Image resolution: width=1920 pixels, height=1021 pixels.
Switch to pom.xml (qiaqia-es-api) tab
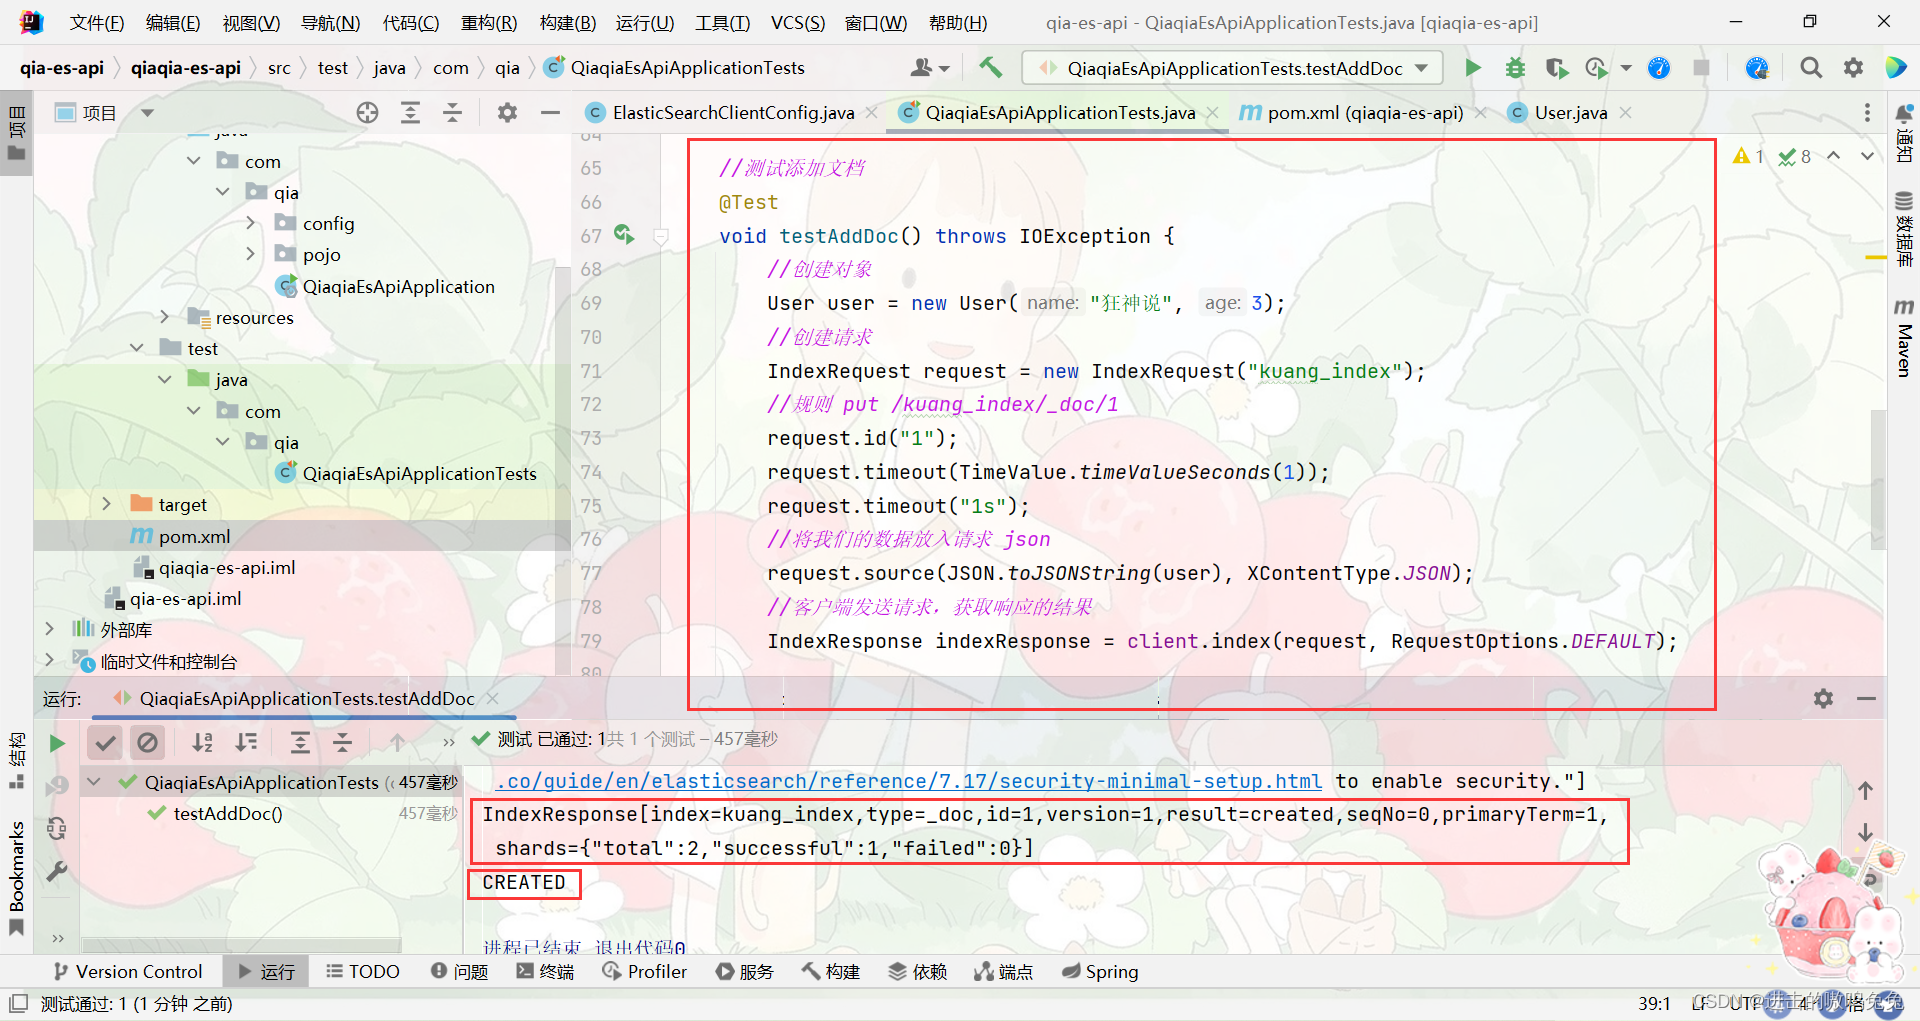coord(1365,113)
